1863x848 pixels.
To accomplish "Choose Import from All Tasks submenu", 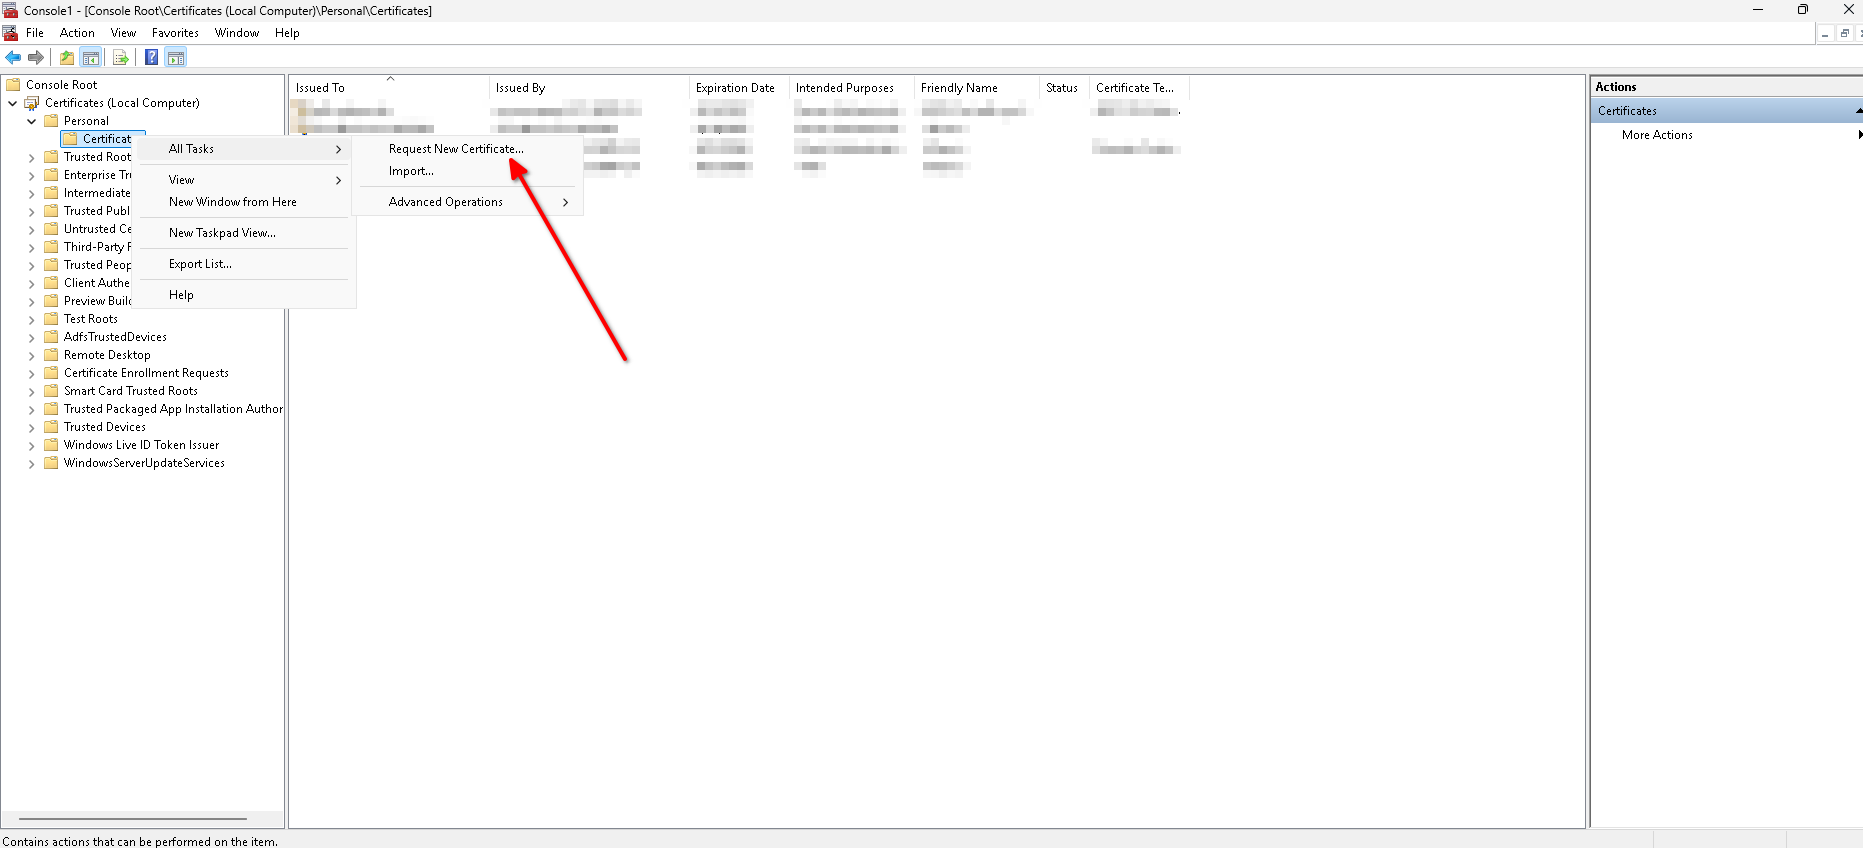I will [x=411, y=171].
